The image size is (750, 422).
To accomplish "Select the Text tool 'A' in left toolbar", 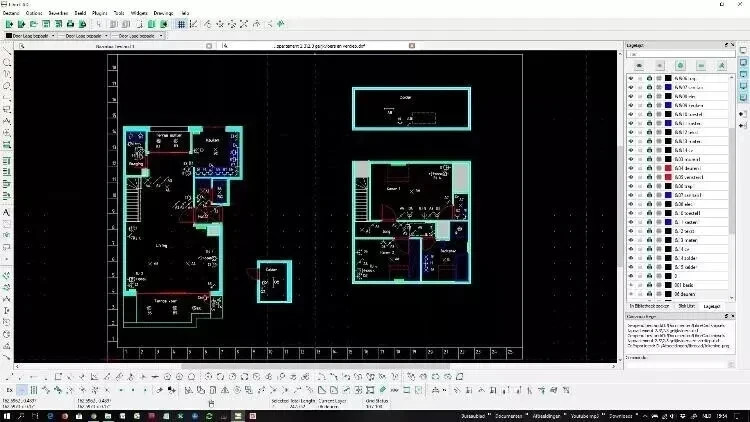I will tap(6, 212).
